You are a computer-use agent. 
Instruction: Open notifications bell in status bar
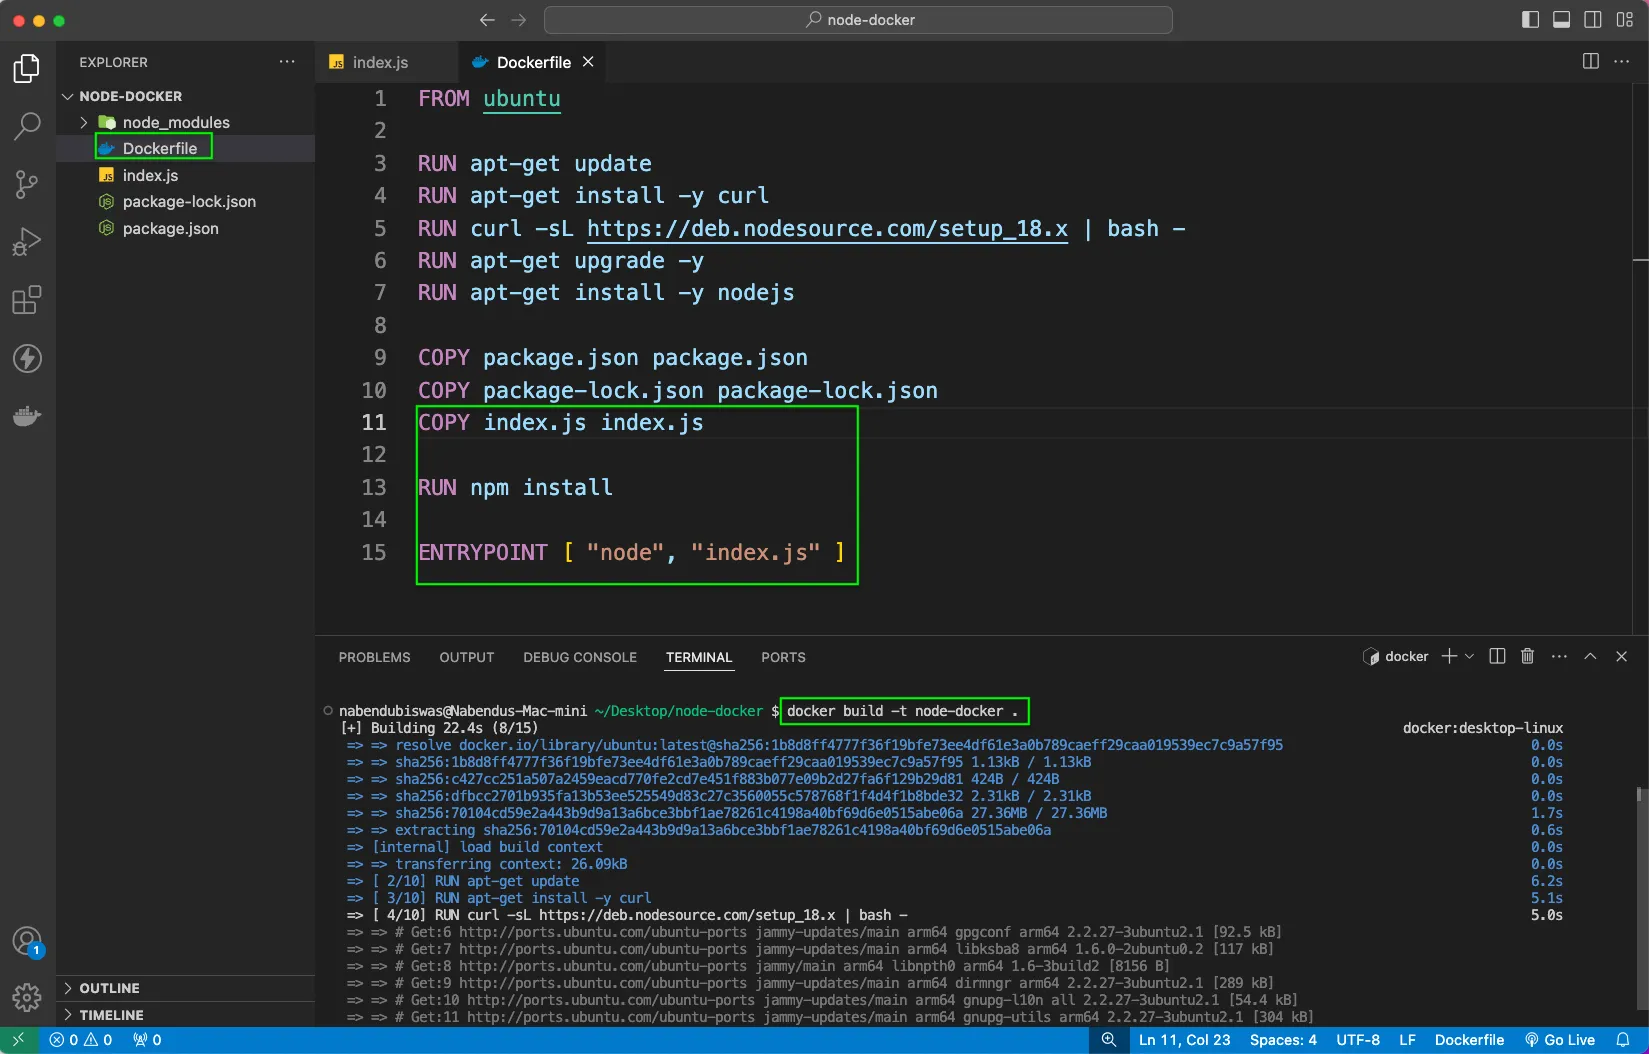(1623, 1040)
